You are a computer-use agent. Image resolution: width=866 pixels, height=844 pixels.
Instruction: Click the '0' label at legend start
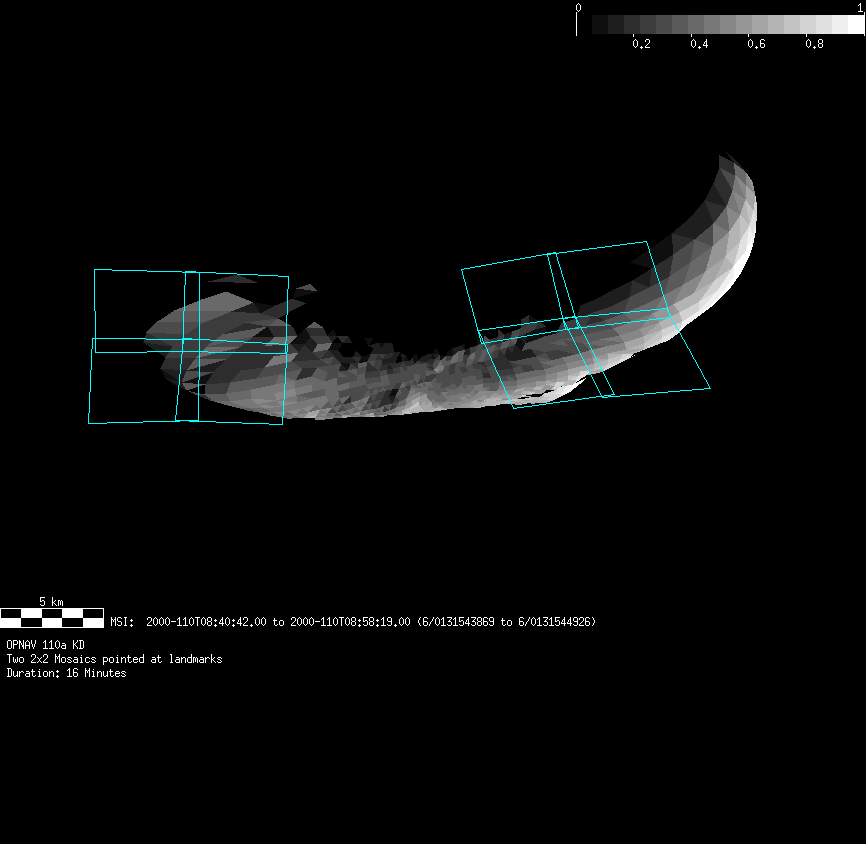click(x=578, y=8)
